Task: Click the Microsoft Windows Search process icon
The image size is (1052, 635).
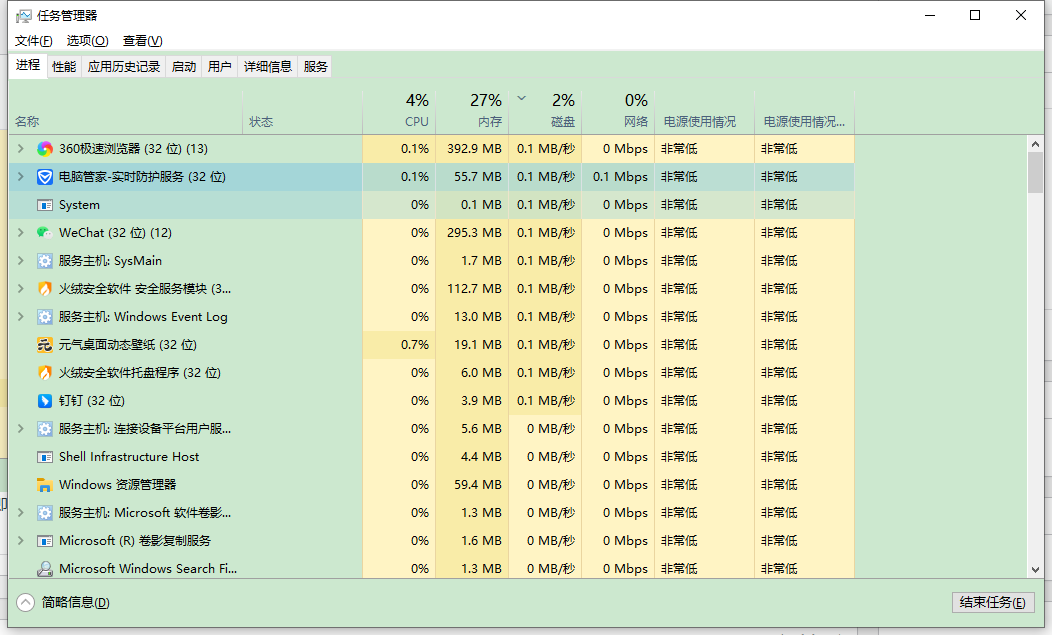Action: pyautogui.click(x=45, y=569)
